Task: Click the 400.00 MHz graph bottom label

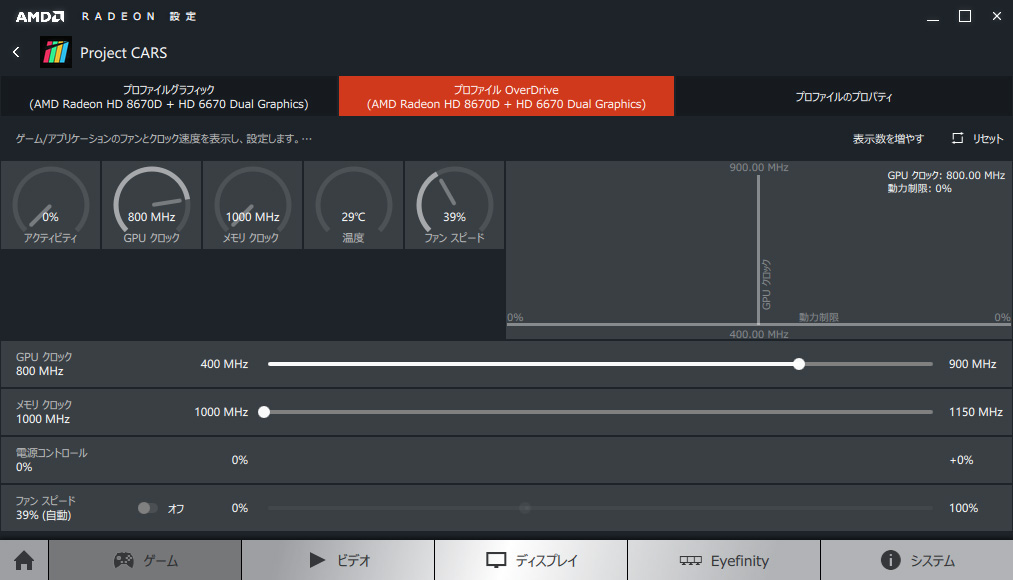Action: point(759,334)
